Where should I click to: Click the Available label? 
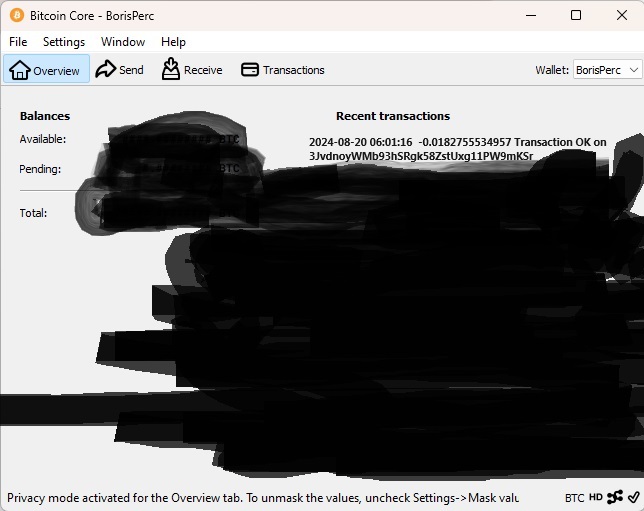[43, 139]
